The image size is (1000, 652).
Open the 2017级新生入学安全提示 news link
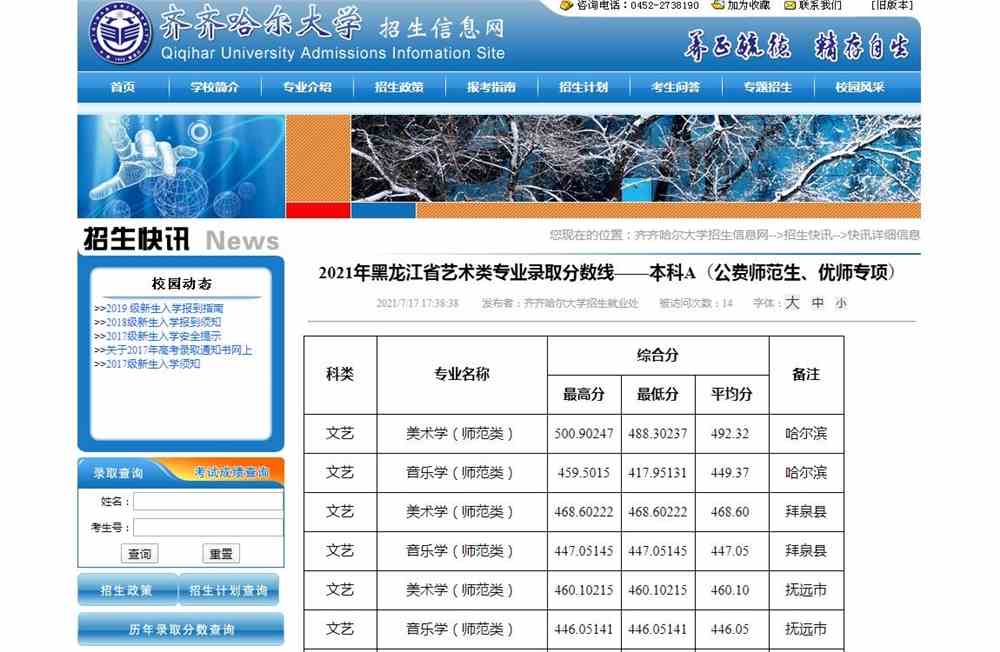coord(163,336)
